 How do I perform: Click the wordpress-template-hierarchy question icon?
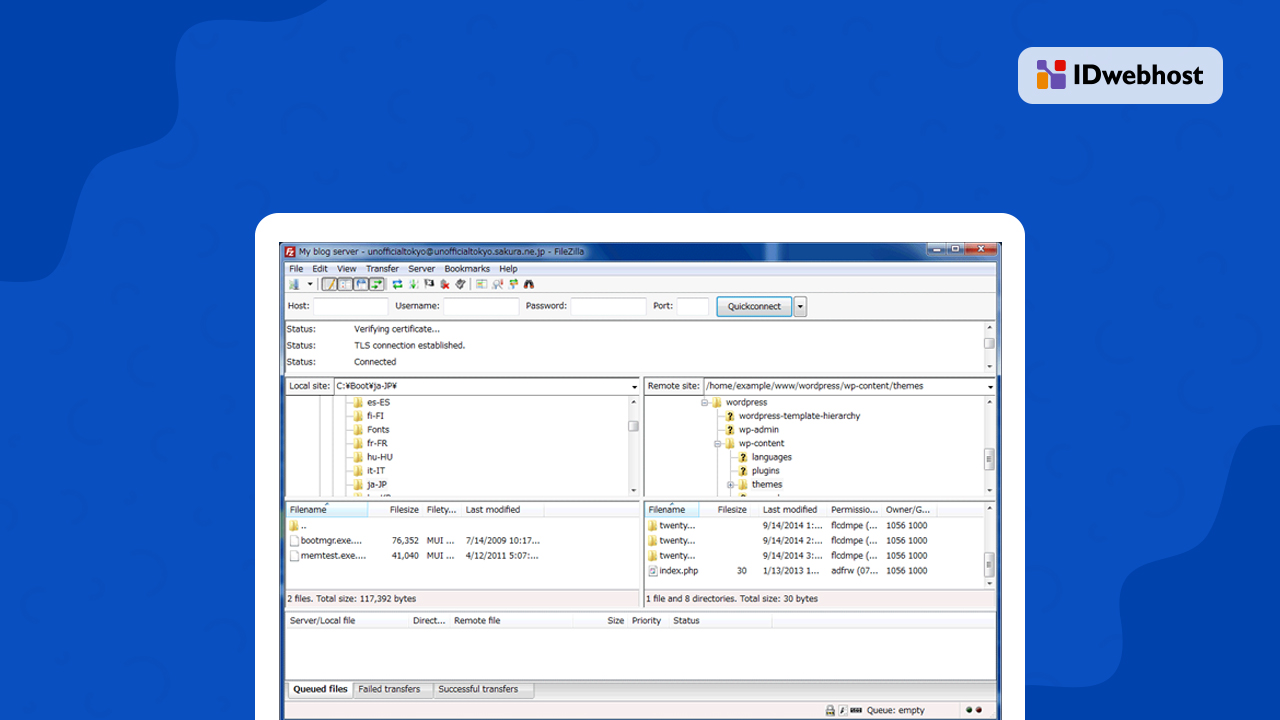point(730,416)
